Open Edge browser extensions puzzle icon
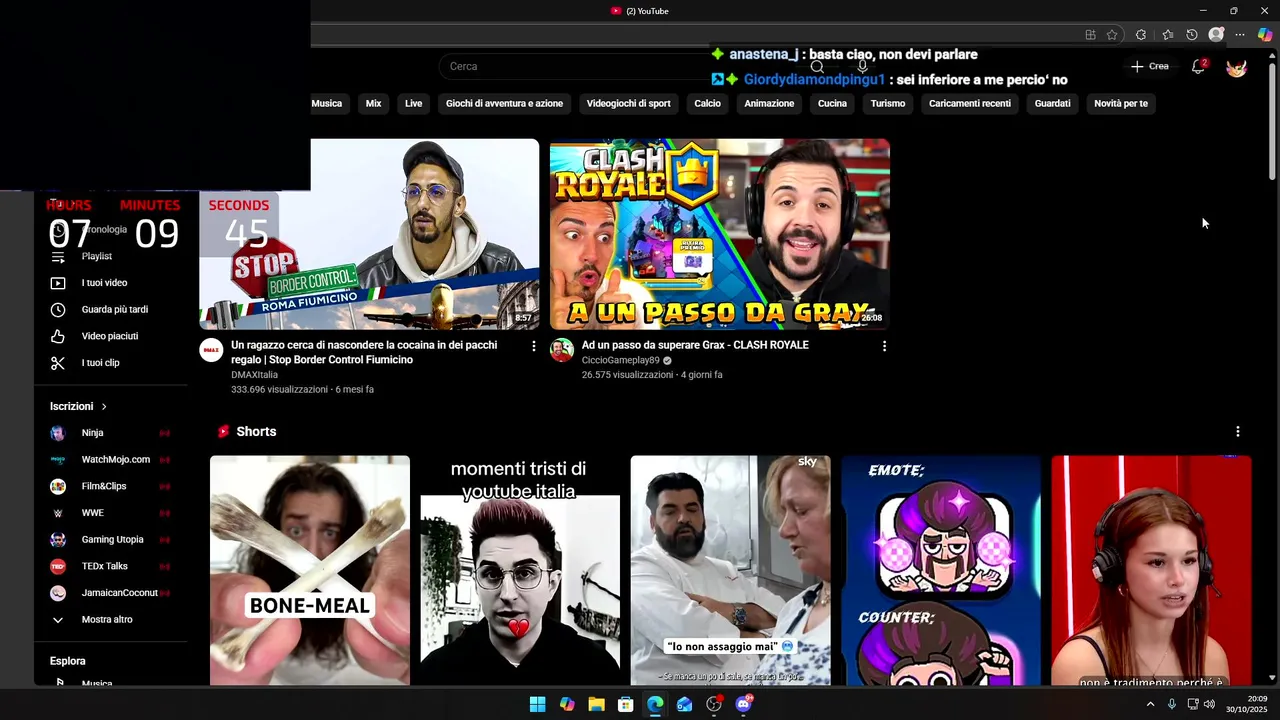1280x720 pixels. click(x=1141, y=35)
